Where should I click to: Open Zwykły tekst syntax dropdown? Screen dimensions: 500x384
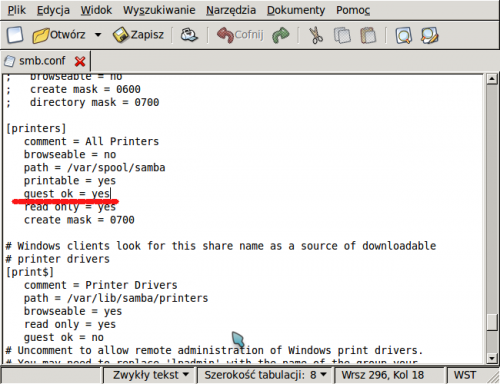tap(151, 375)
